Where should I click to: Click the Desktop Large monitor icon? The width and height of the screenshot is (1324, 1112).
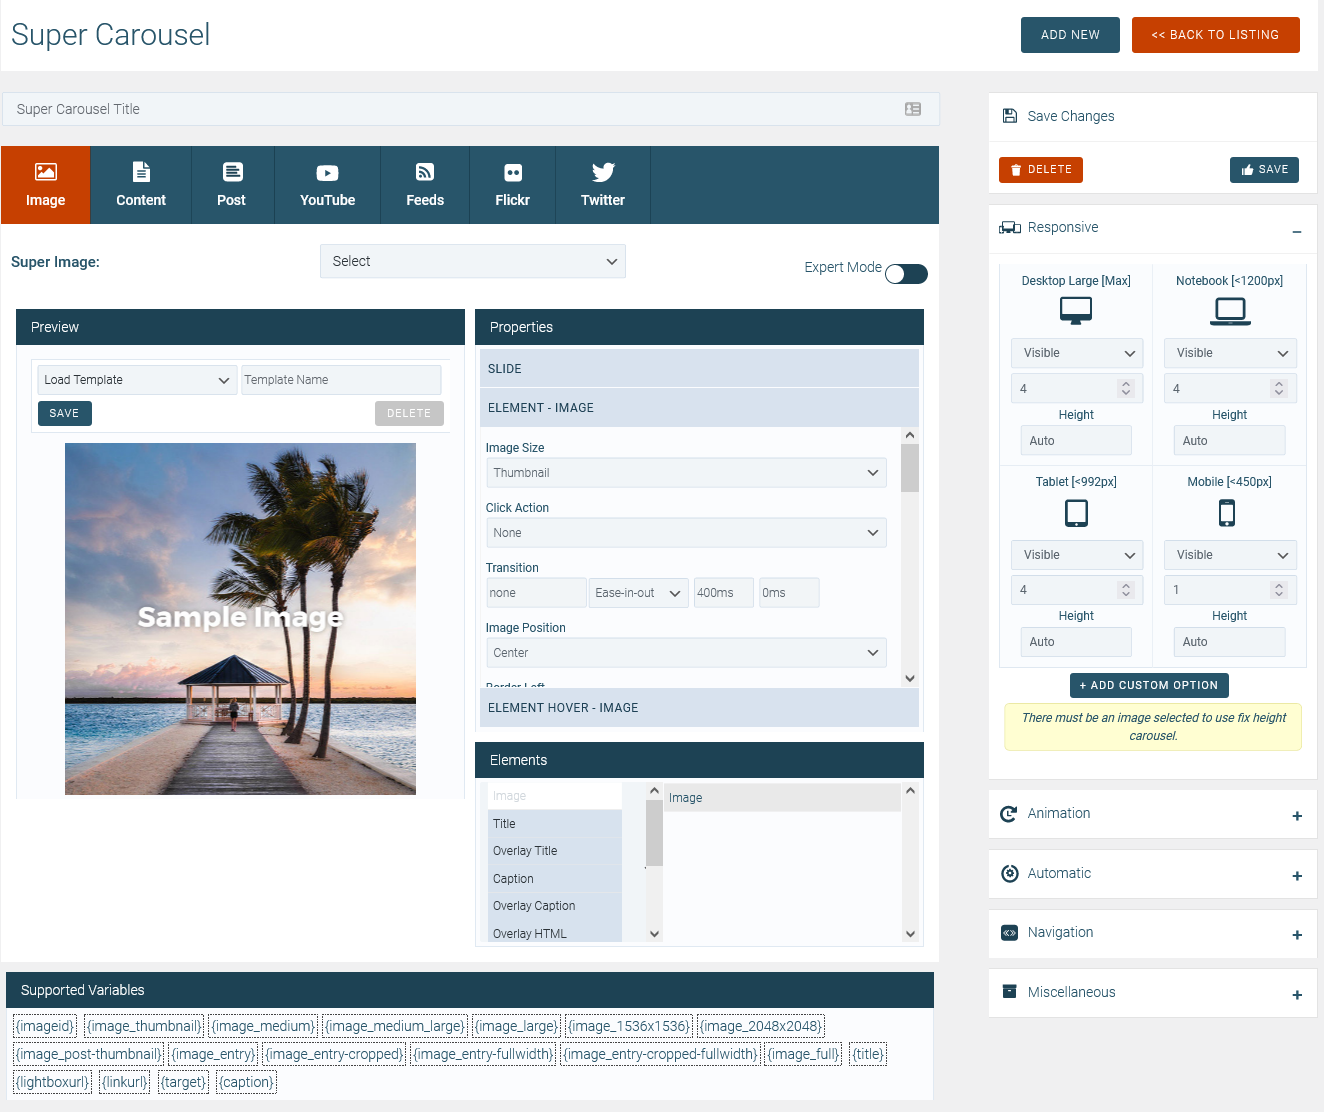[1076, 311]
